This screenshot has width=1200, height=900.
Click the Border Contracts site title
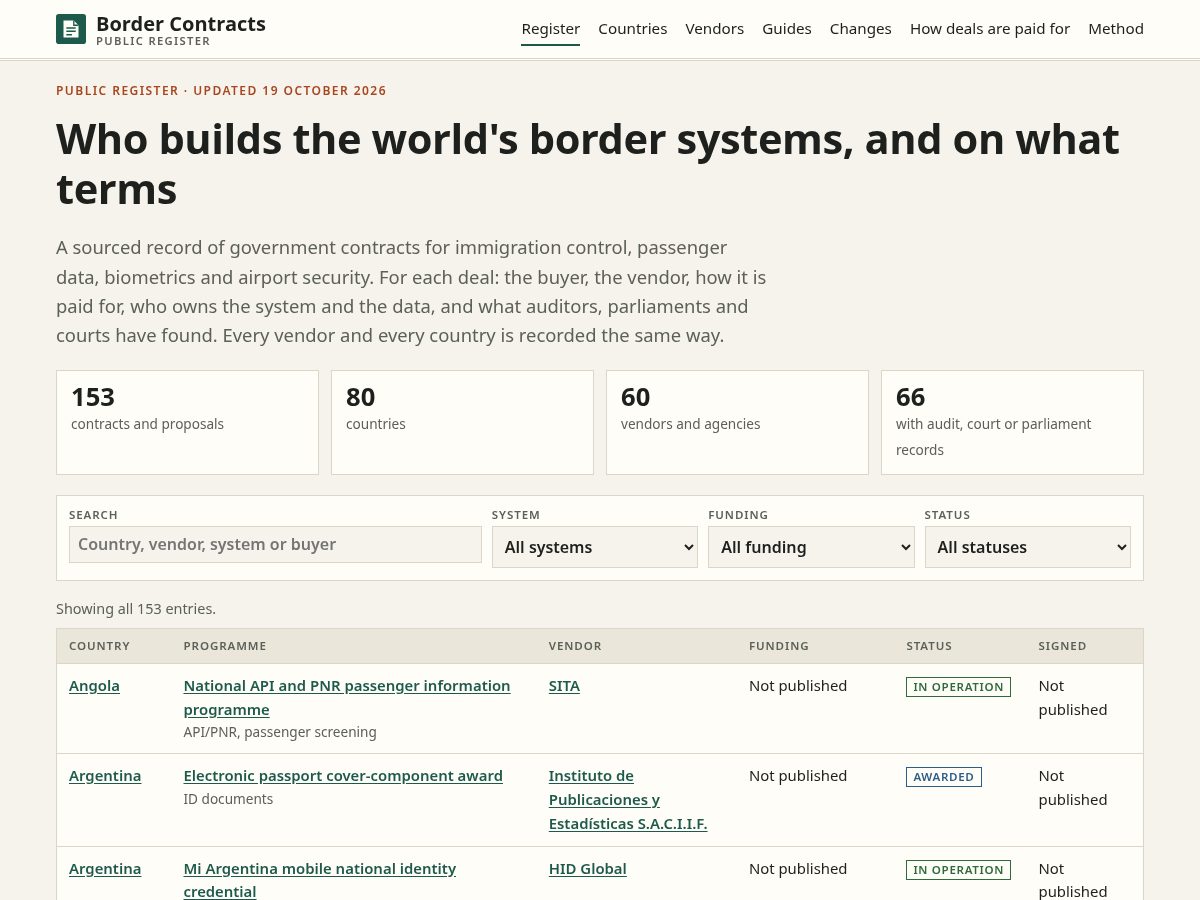click(181, 24)
